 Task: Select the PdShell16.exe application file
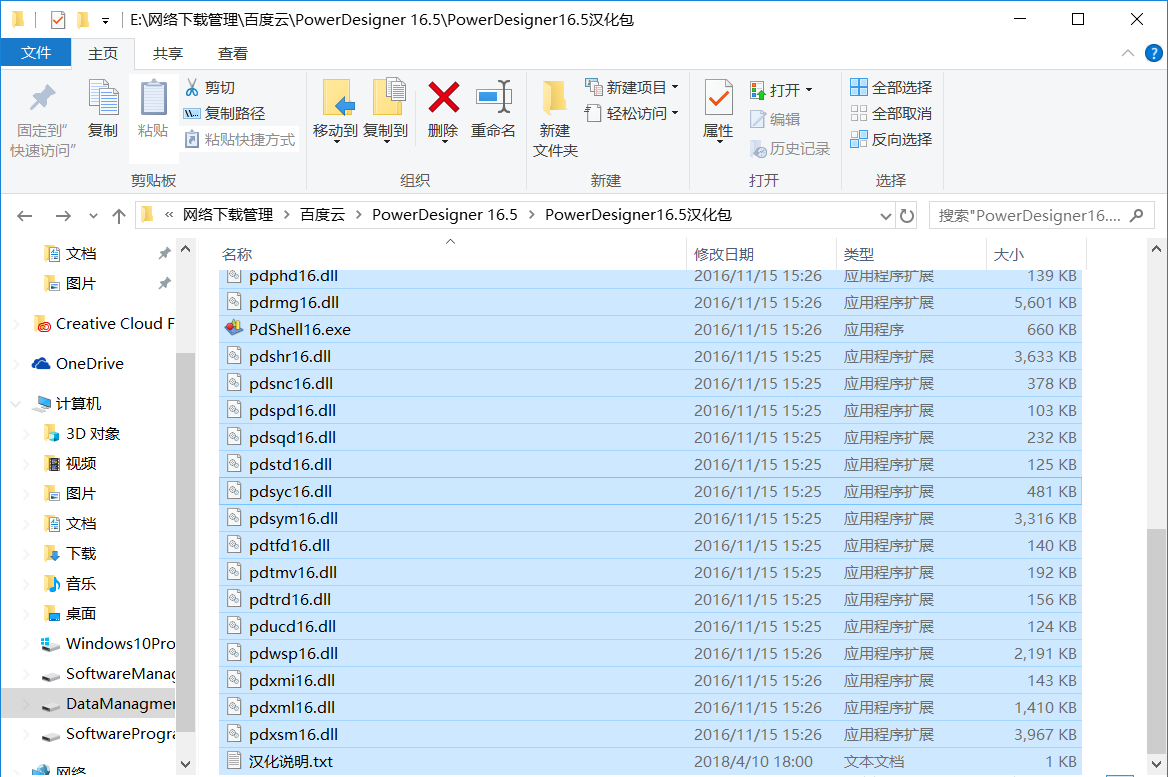tap(650, 329)
